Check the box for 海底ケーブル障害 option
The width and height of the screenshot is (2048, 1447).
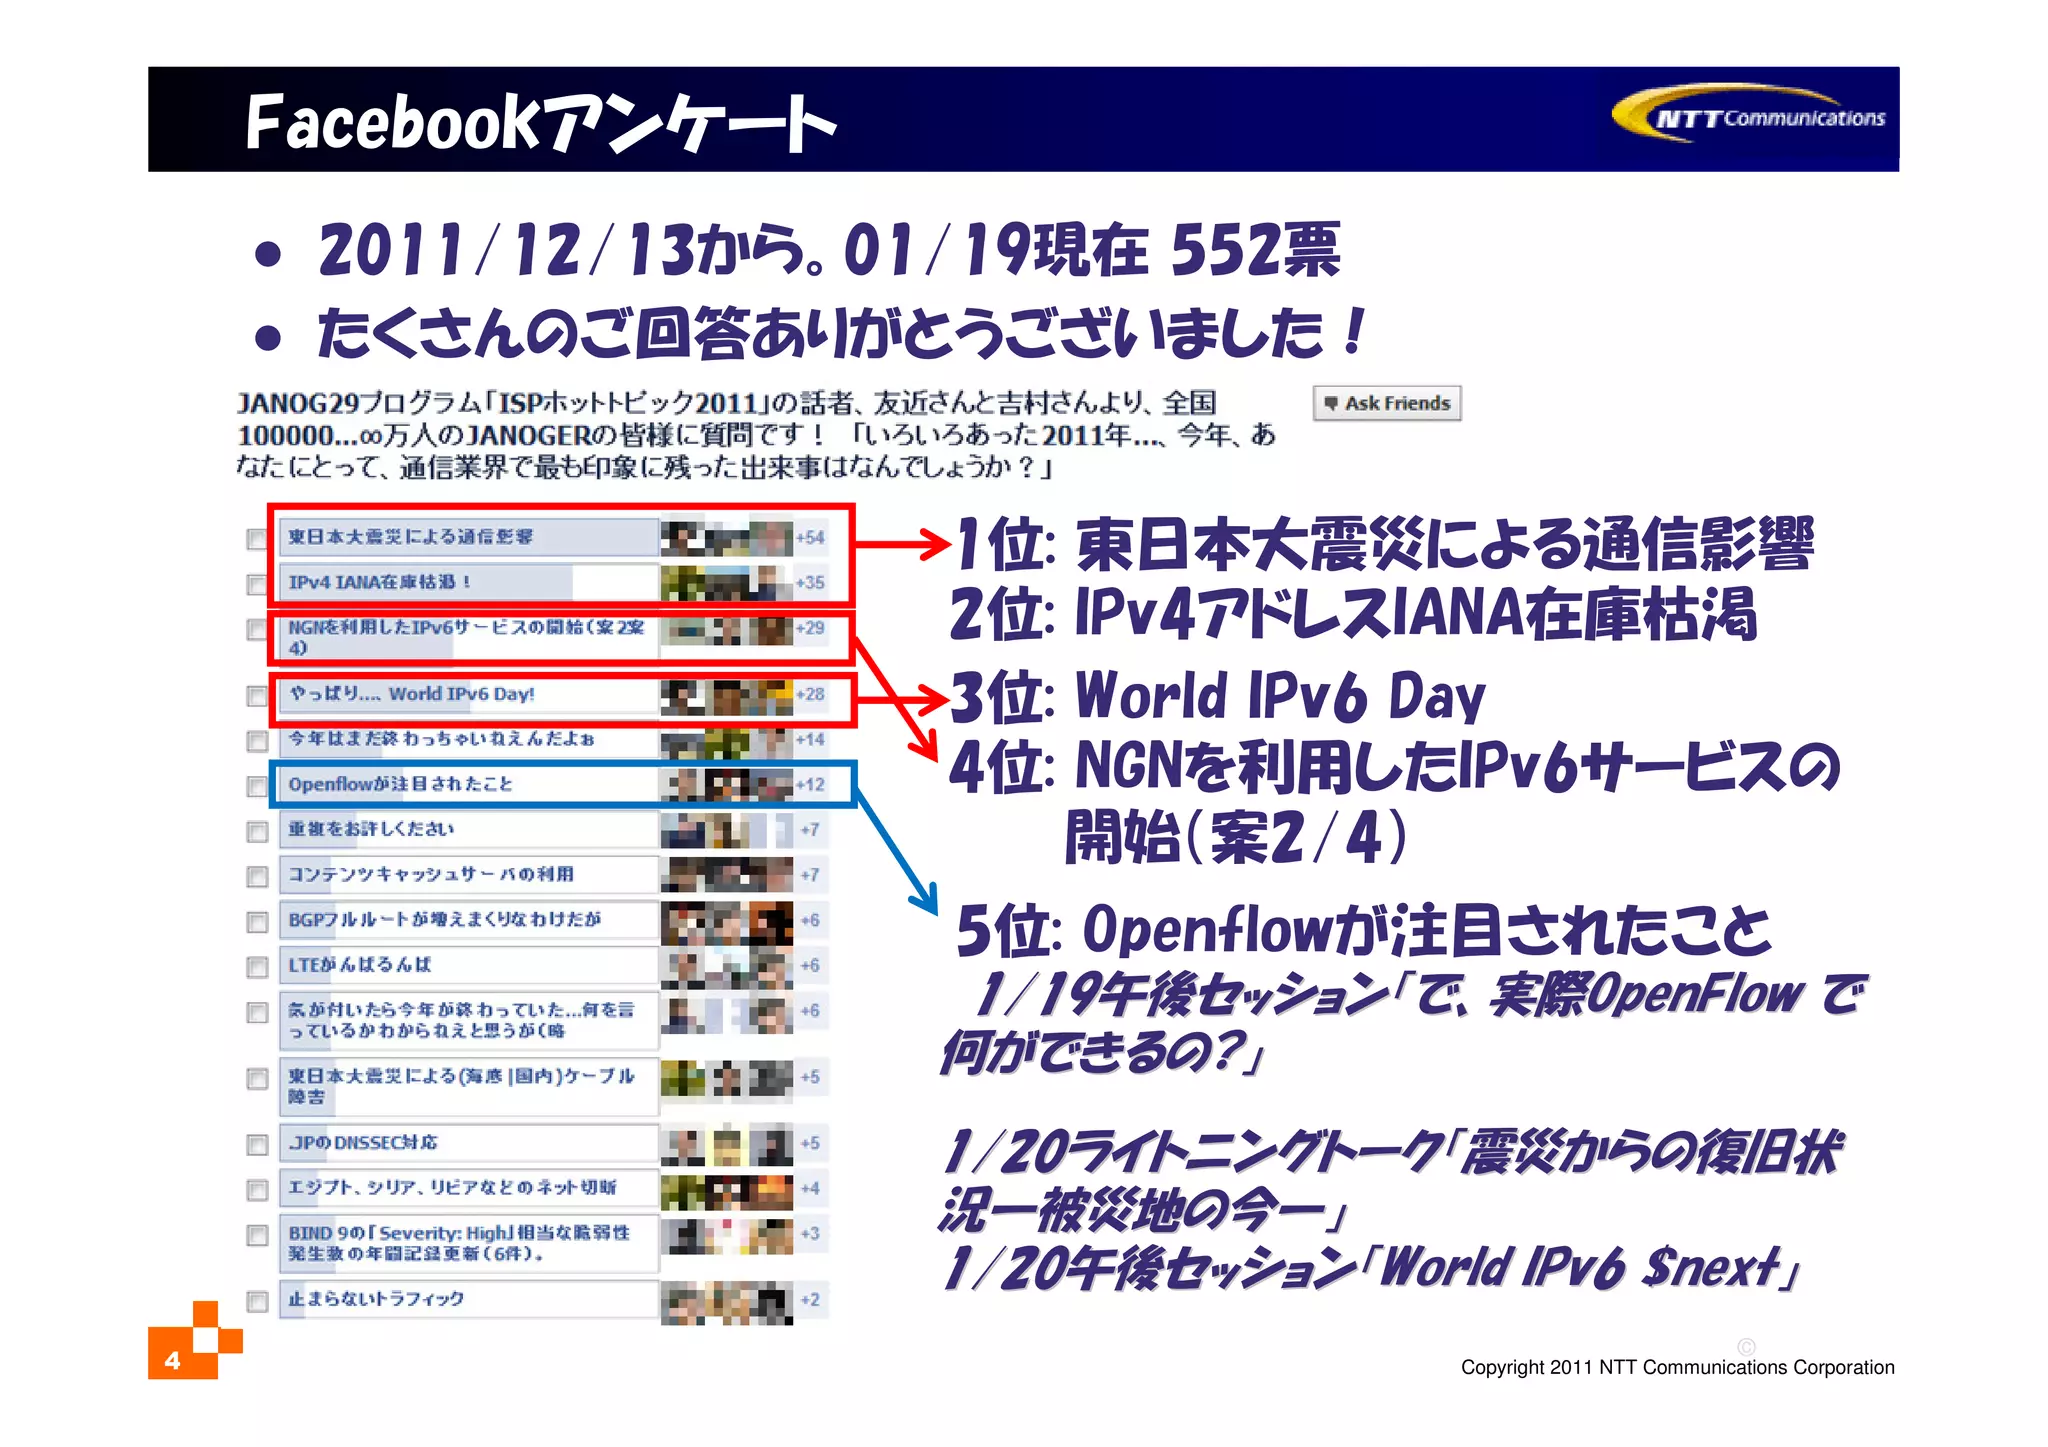point(257,1078)
